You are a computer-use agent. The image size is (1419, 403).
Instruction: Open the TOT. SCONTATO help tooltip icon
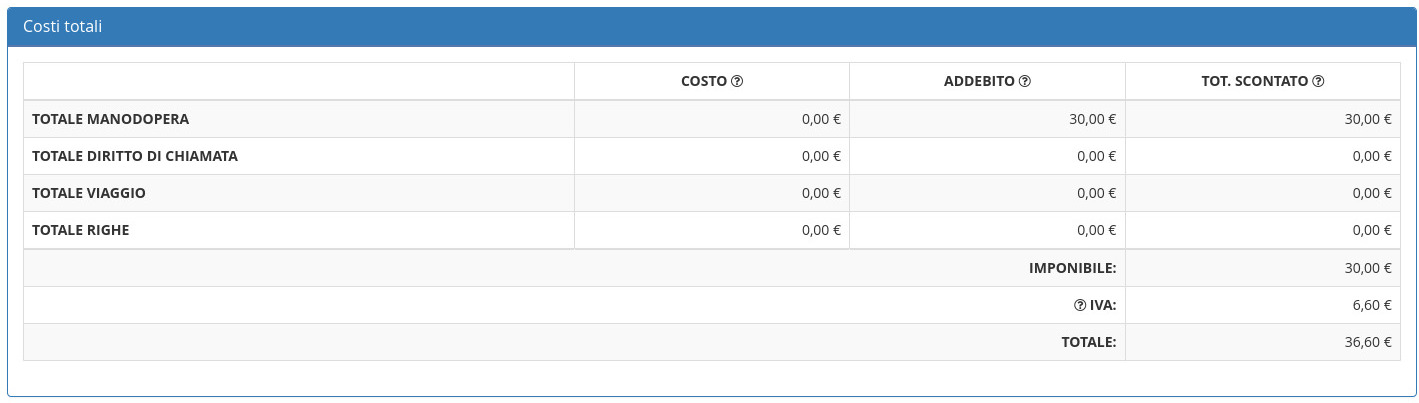(x=1318, y=82)
